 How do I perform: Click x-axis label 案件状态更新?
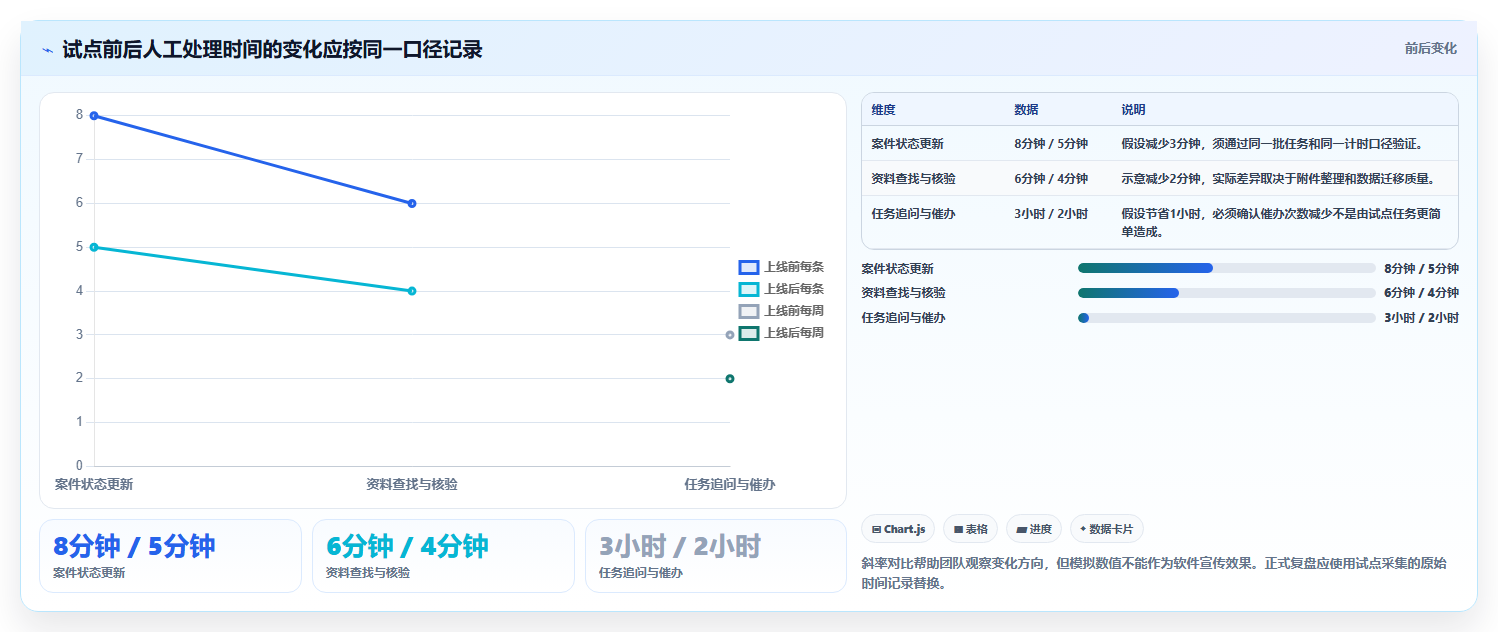coord(94,484)
